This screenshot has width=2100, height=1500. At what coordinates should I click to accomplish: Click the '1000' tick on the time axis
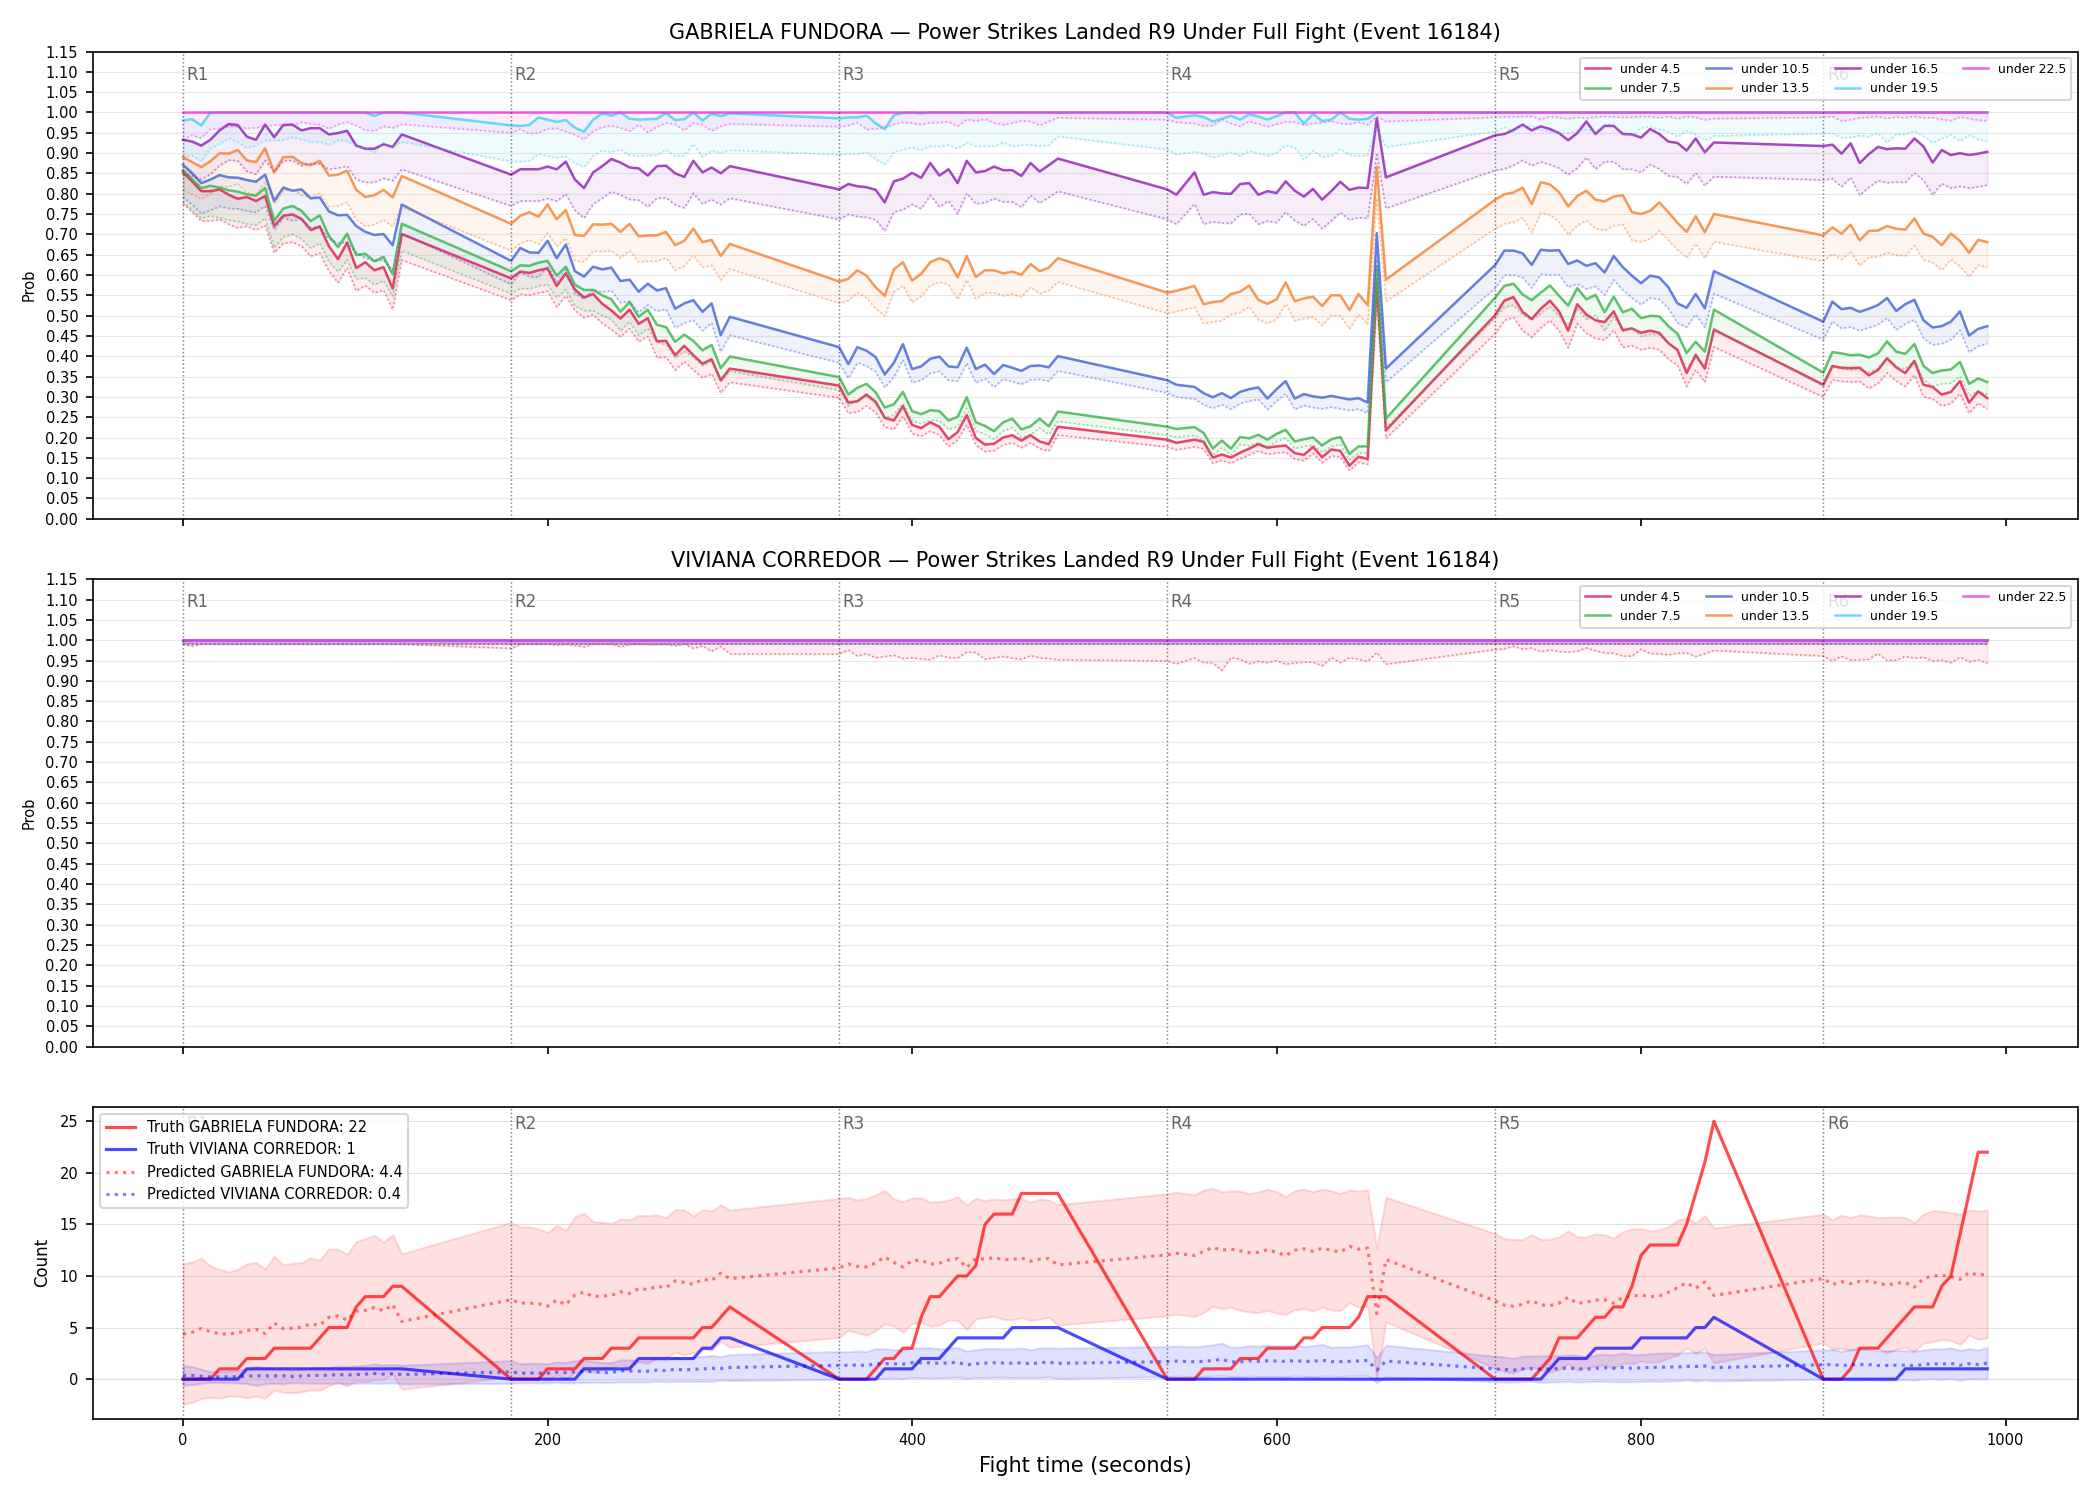(2005, 1440)
